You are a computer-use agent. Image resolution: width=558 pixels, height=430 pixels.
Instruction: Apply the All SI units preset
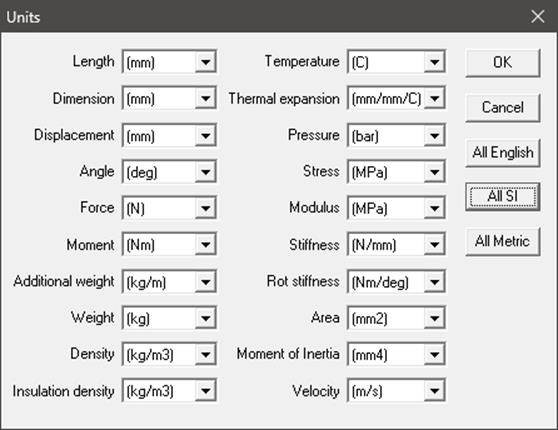tap(502, 196)
